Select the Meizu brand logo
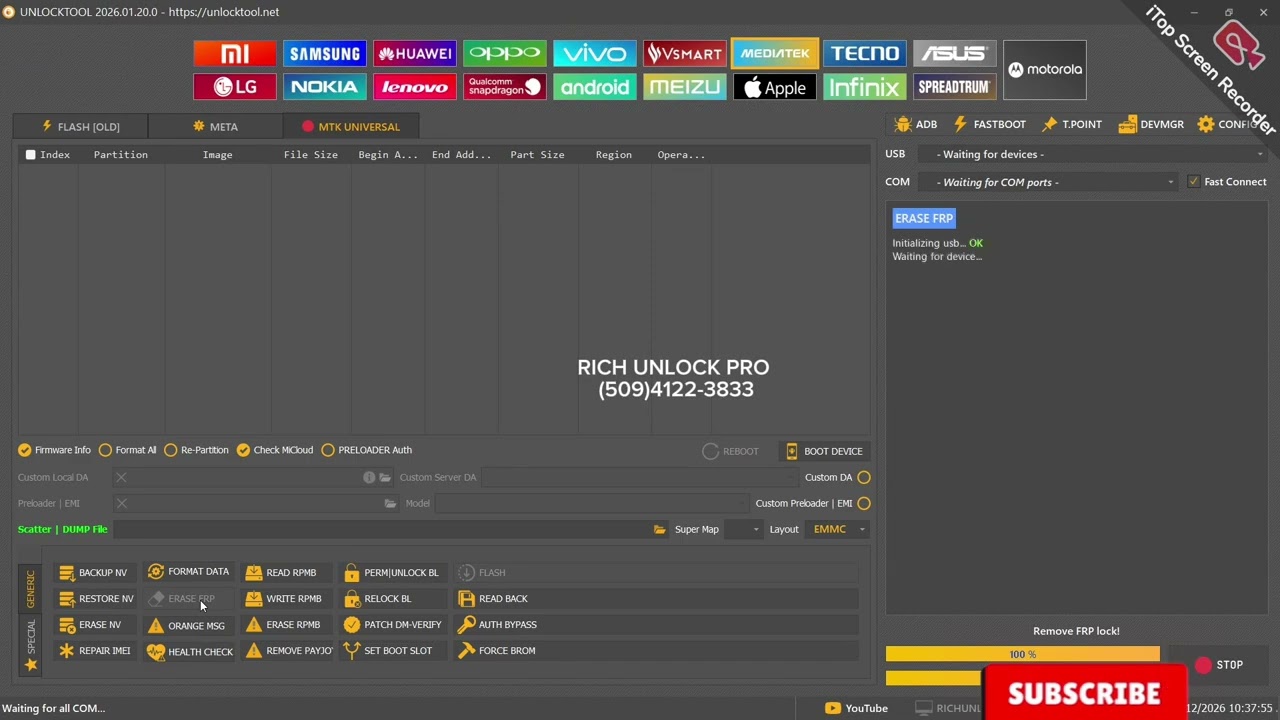Screen dimensions: 1280x720 pyautogui.click(x=684, y=87)
